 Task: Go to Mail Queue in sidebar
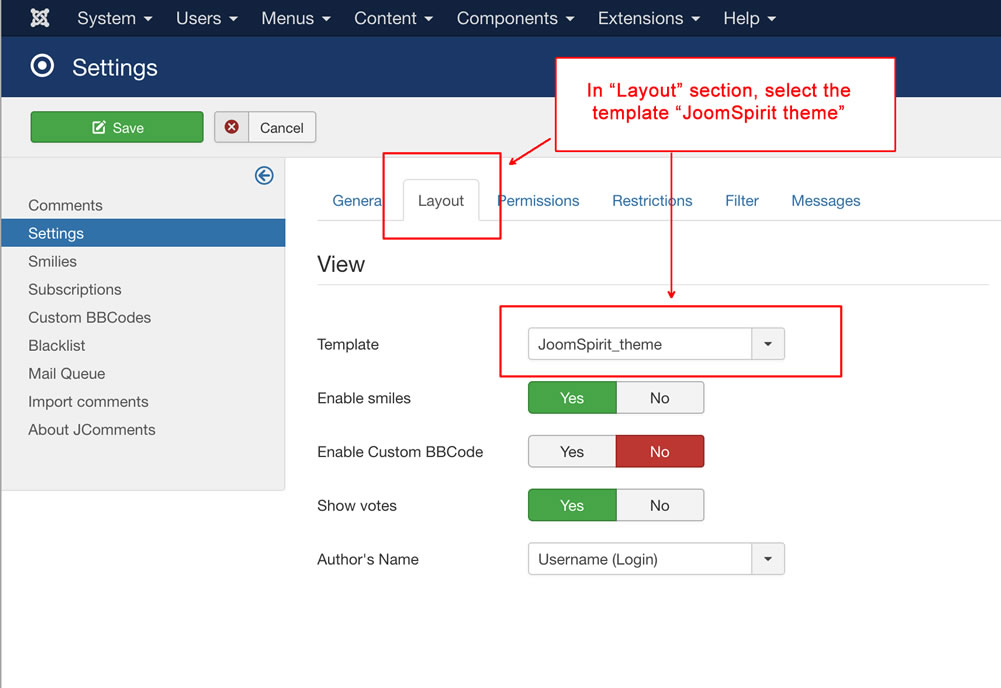tap(66, 373)
